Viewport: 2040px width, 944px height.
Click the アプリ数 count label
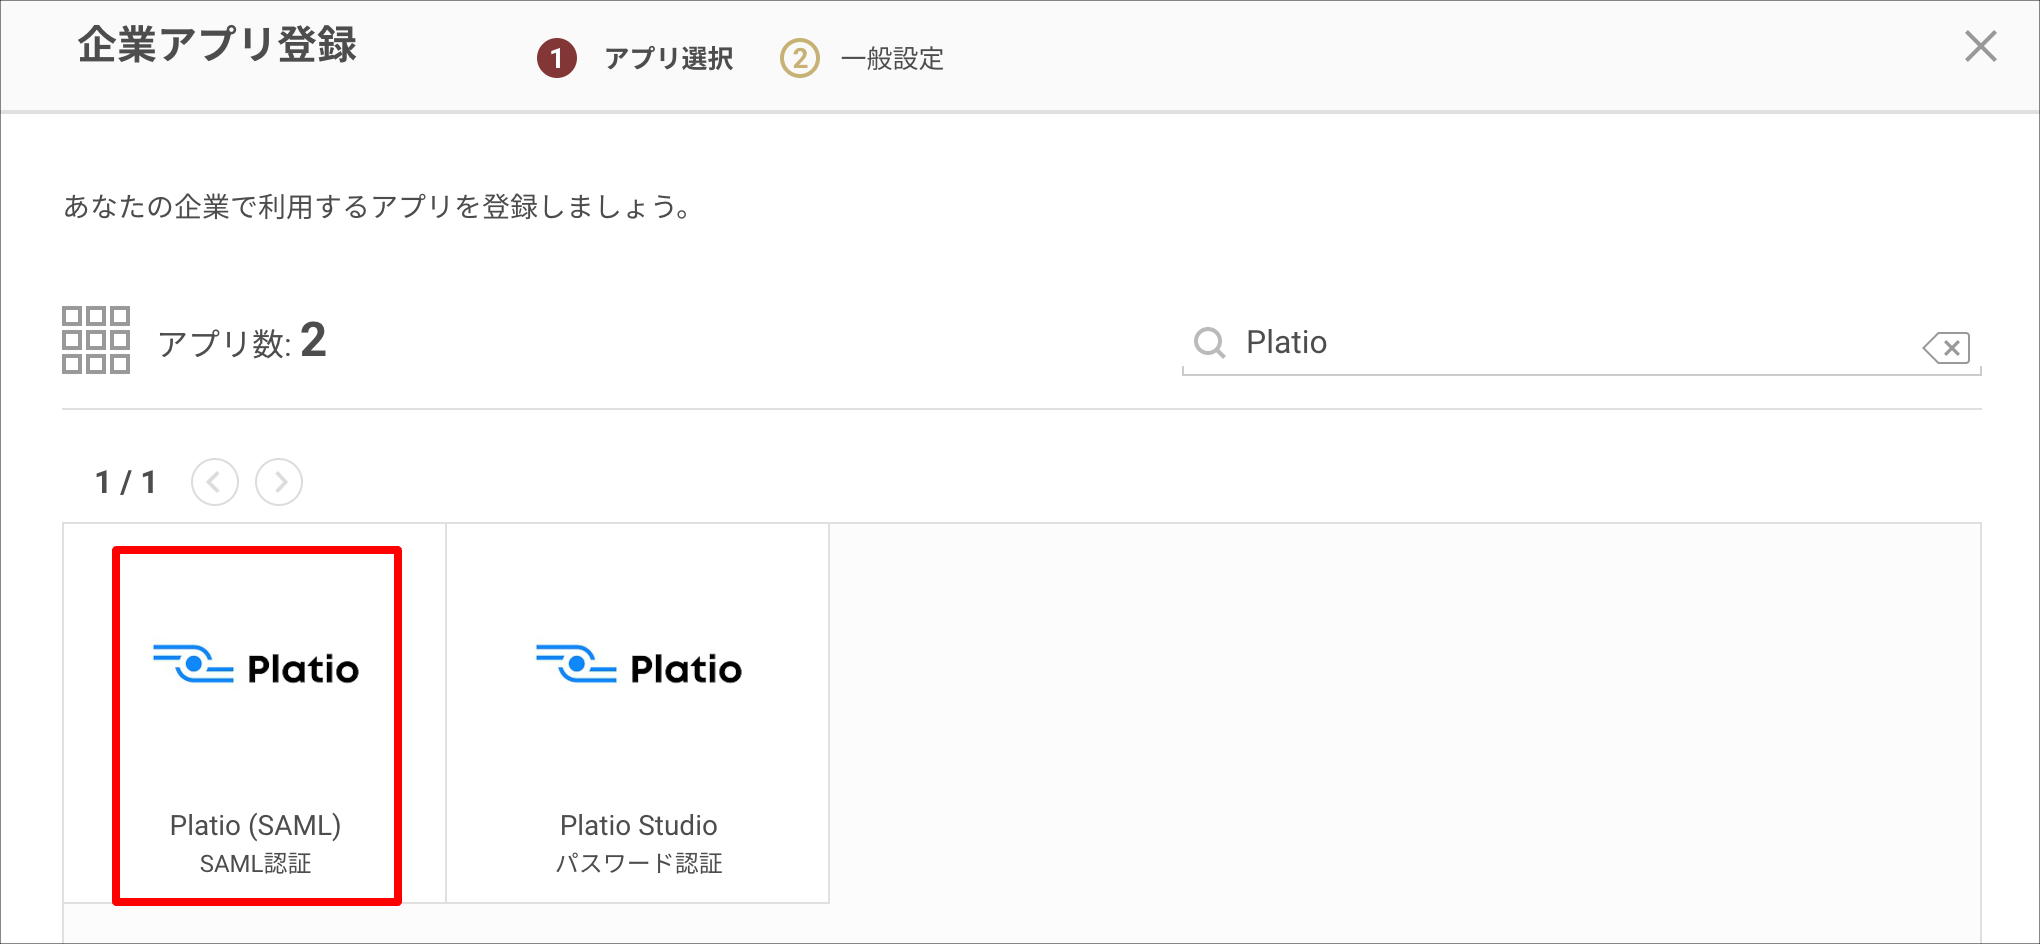[x=242, y=341]
